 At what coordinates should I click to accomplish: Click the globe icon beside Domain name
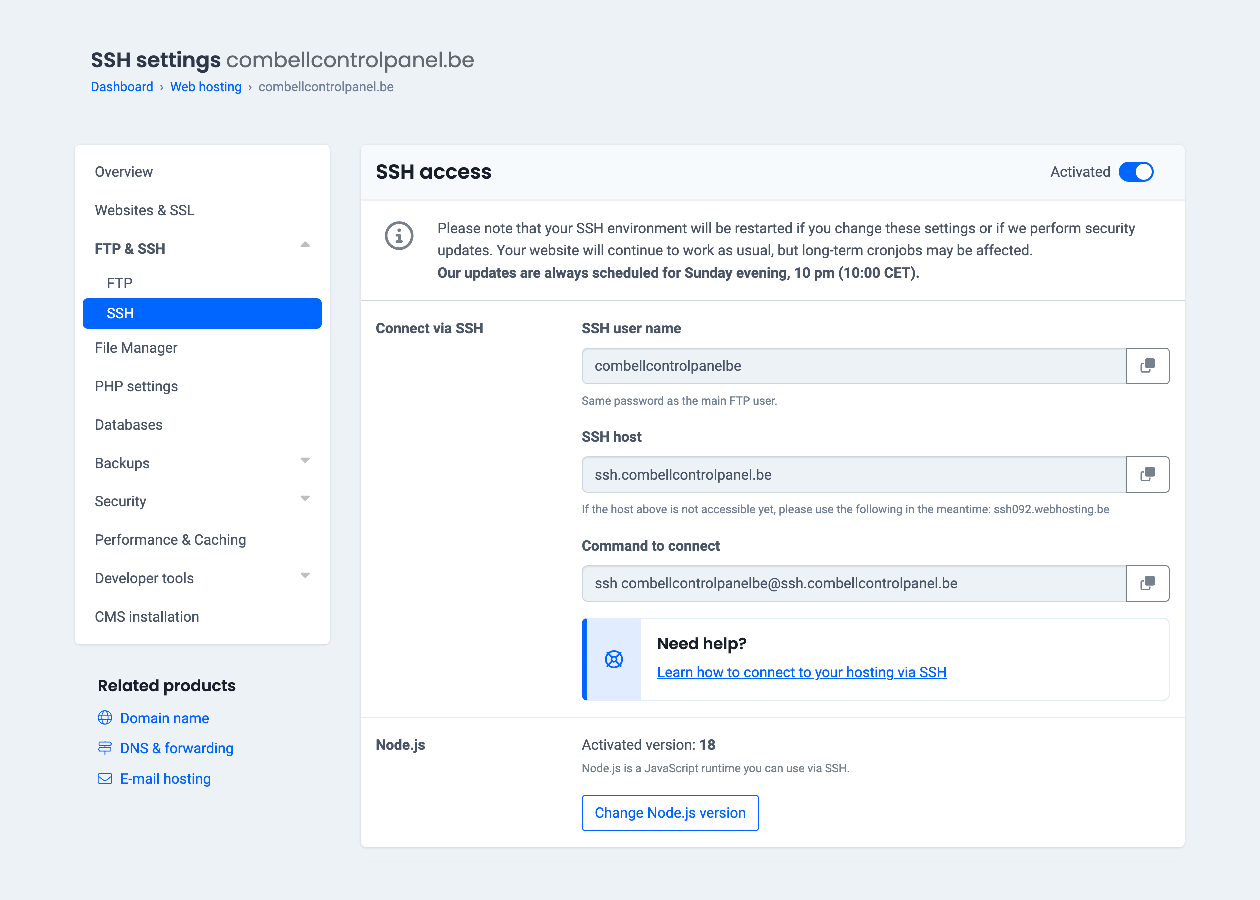[x=105, y=718]
